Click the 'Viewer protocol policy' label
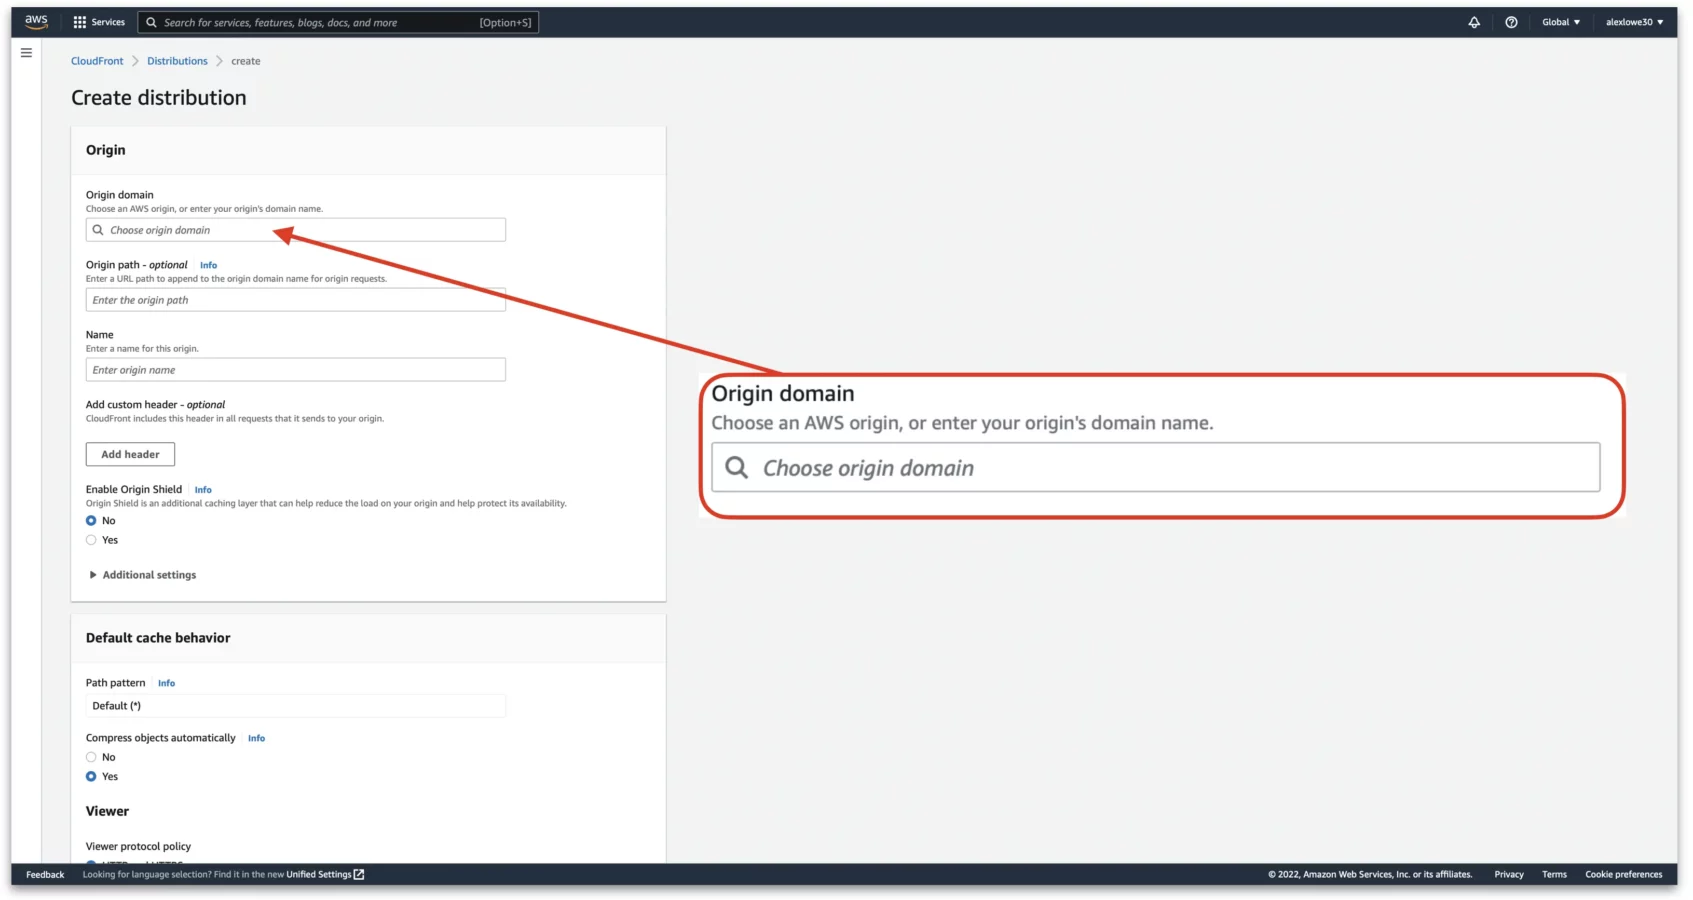This screenshot has height=900, width=1693. point(138,846)
